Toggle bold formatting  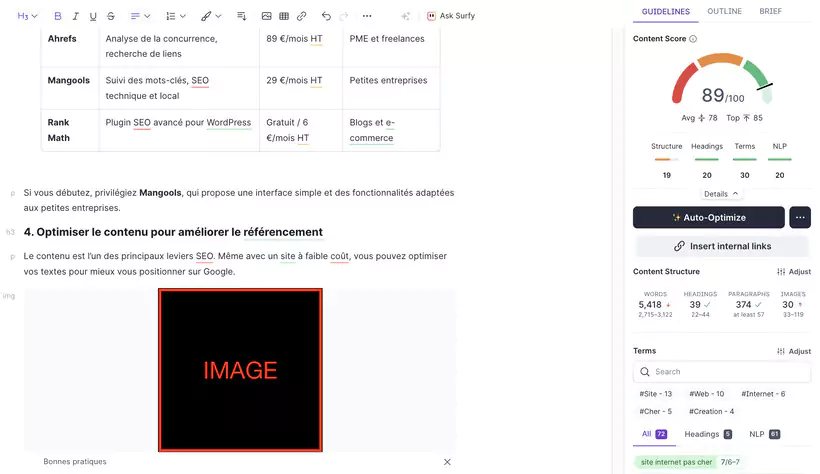[x=58, y=16]
